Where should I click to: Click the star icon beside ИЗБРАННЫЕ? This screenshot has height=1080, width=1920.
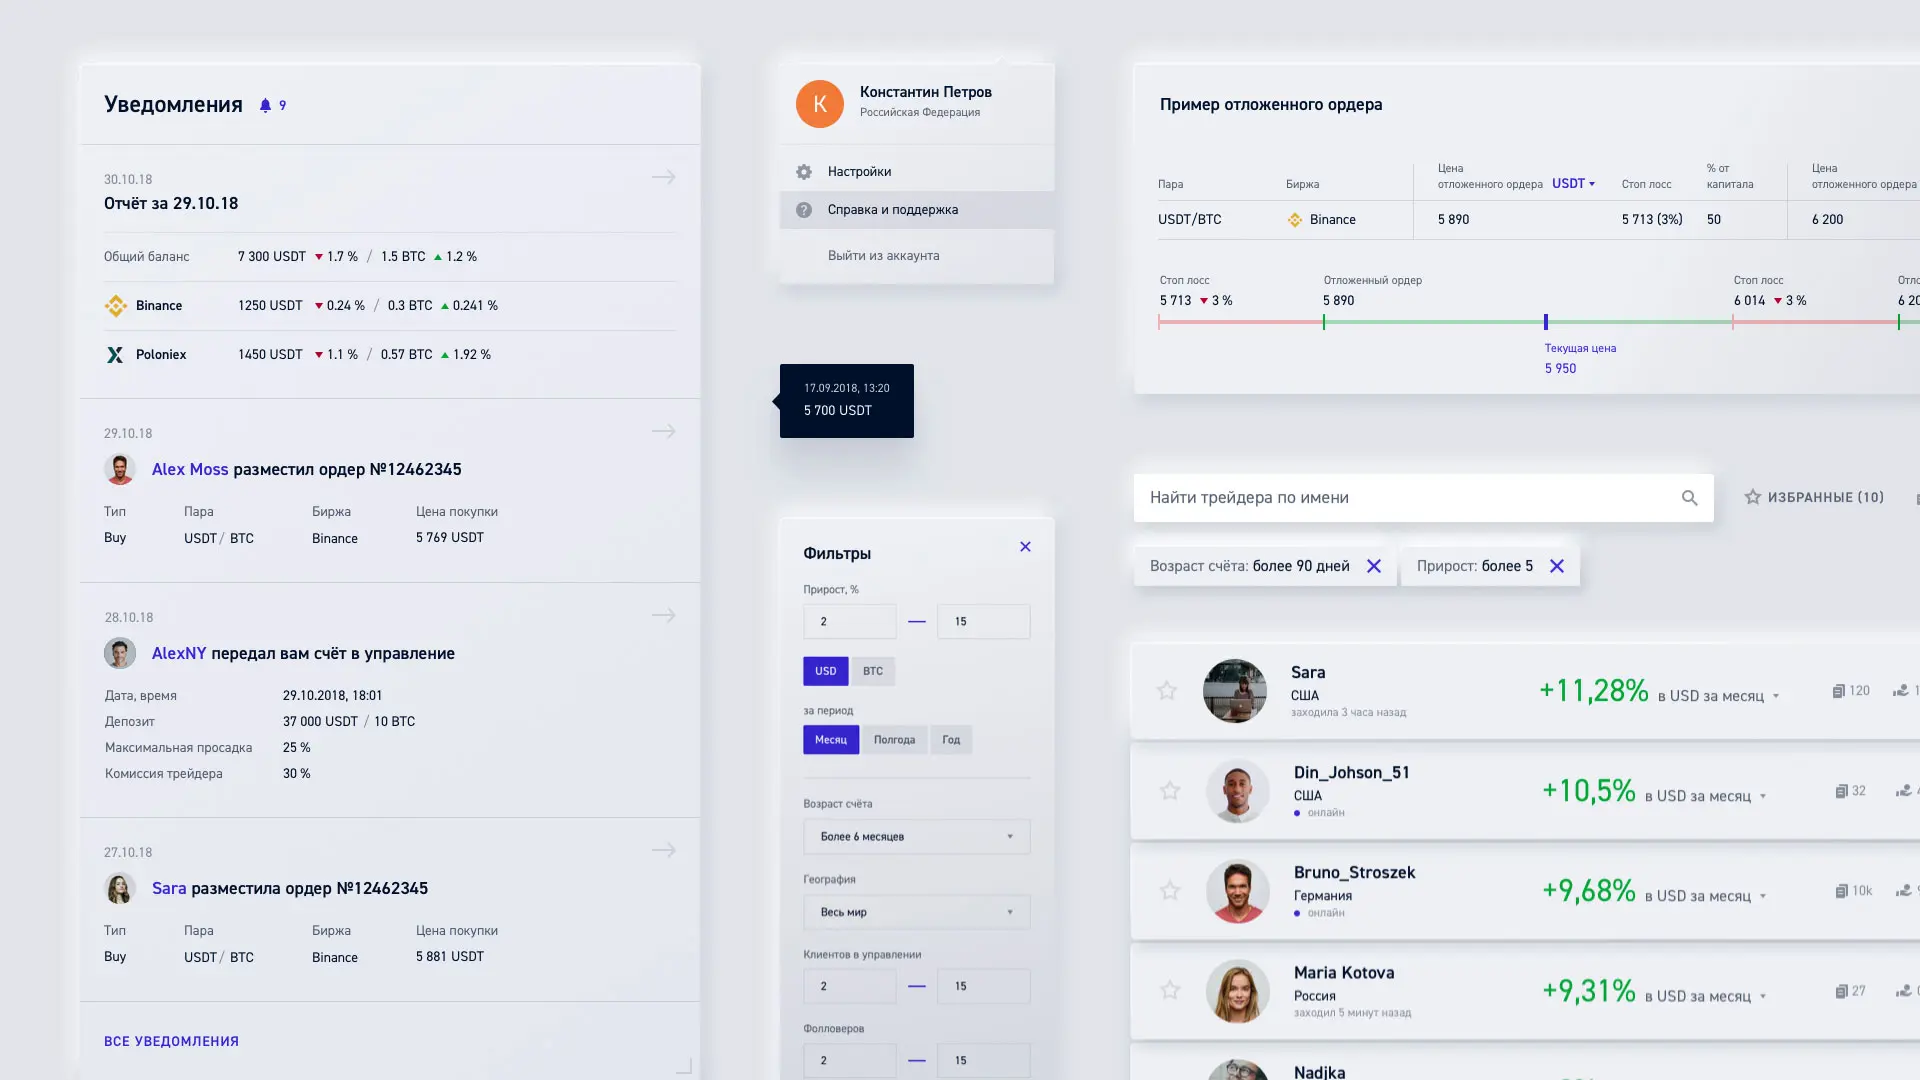click(1753, 497)
